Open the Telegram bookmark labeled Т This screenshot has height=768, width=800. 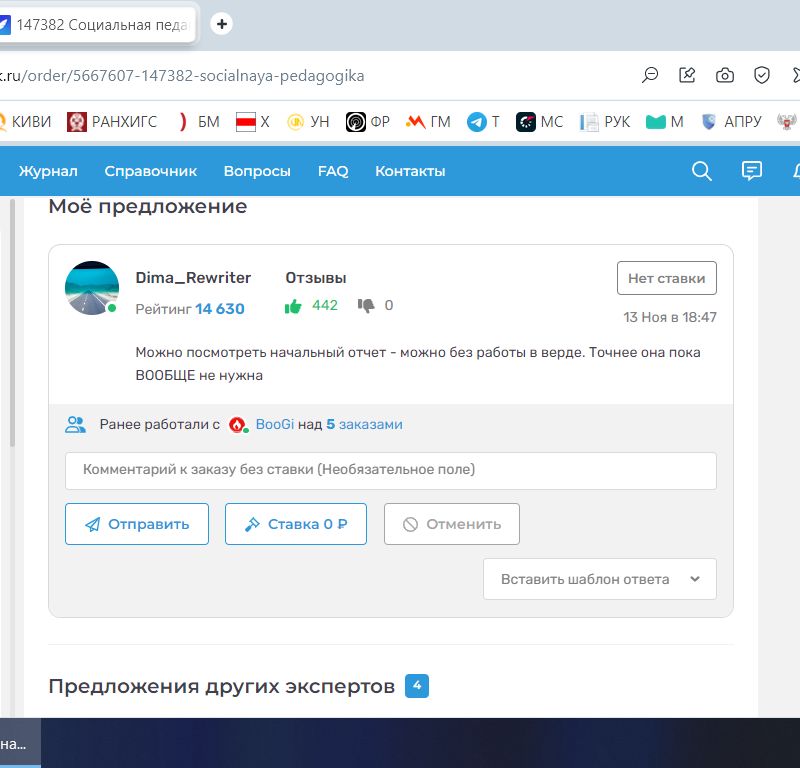click(x=483, y=122)
